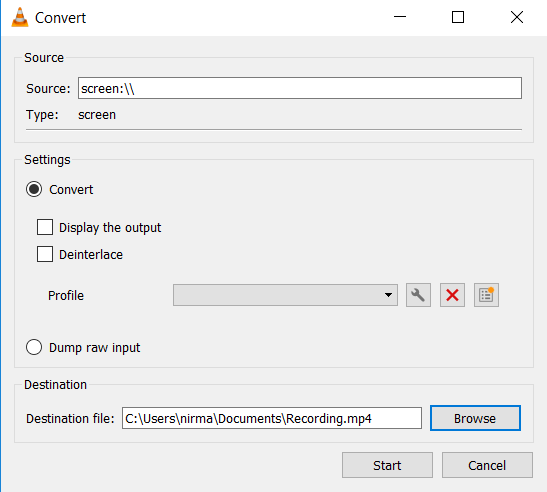Browse for a destination file
547x492 pixels.
pos(475,418)
